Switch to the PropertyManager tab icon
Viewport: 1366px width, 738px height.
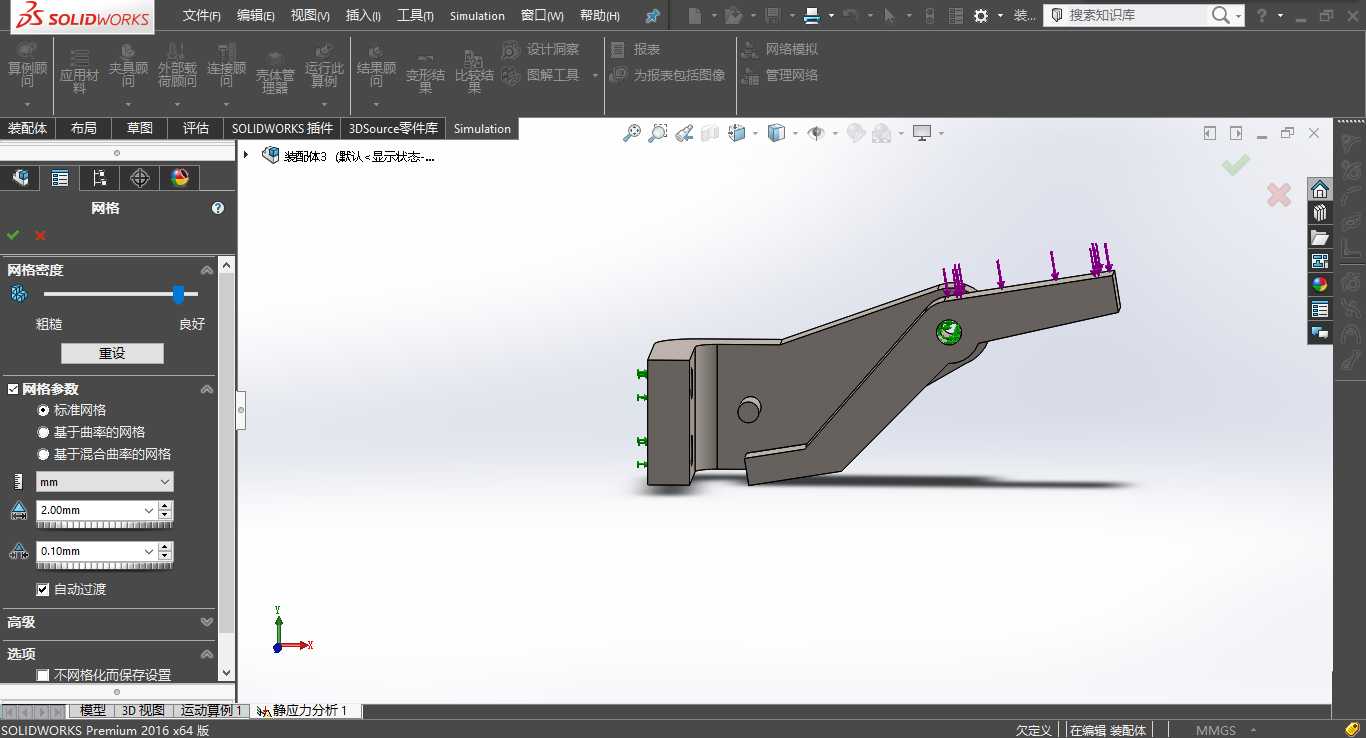coord(60,178)
